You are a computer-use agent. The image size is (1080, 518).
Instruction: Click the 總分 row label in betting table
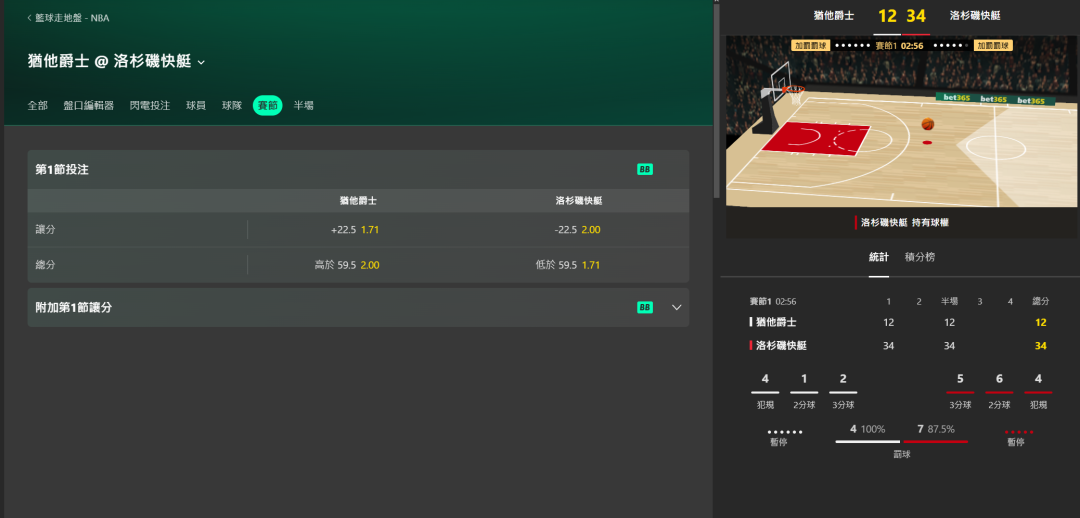(45, 265)
